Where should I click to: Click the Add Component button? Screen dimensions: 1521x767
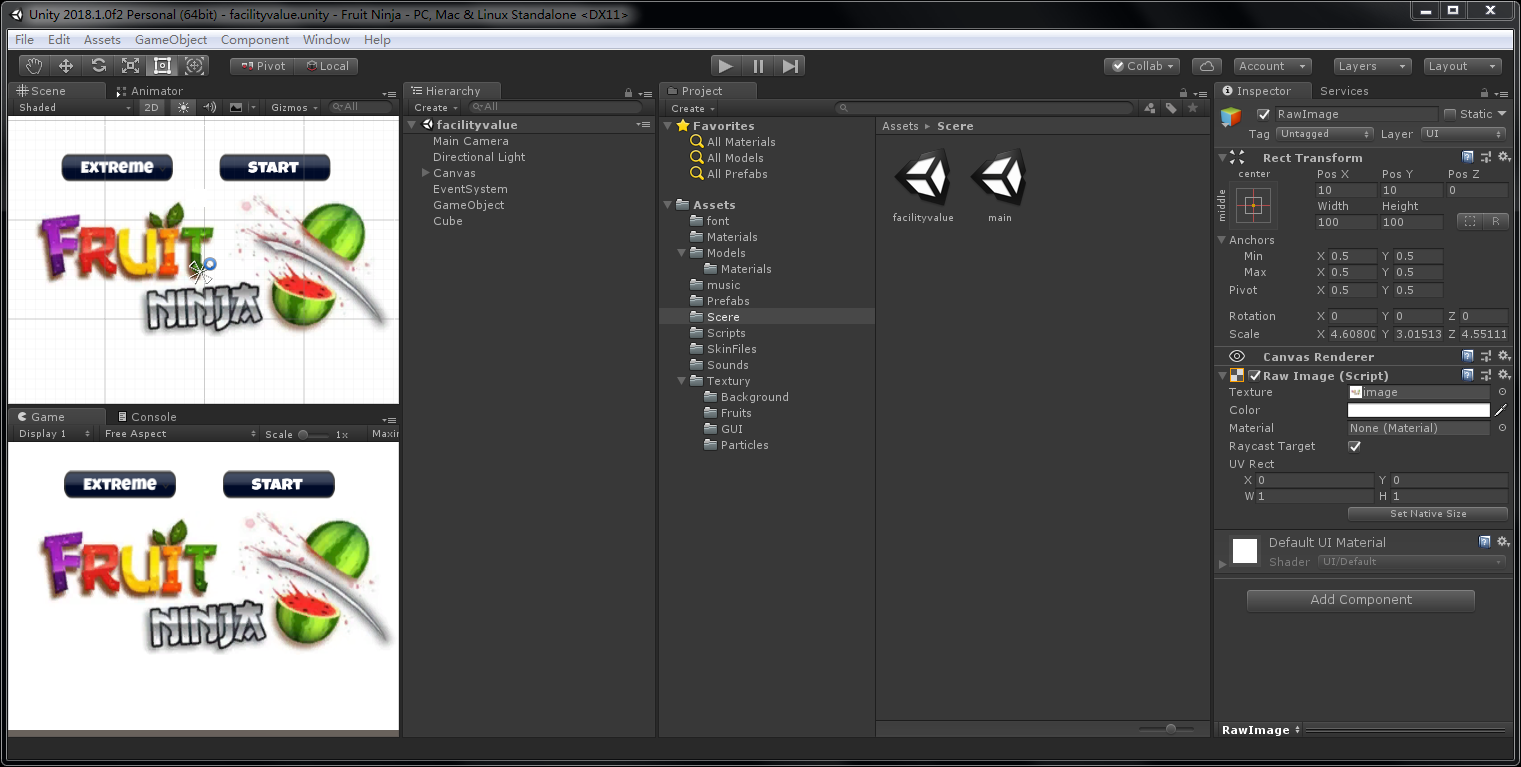(x=1361, y=600)
